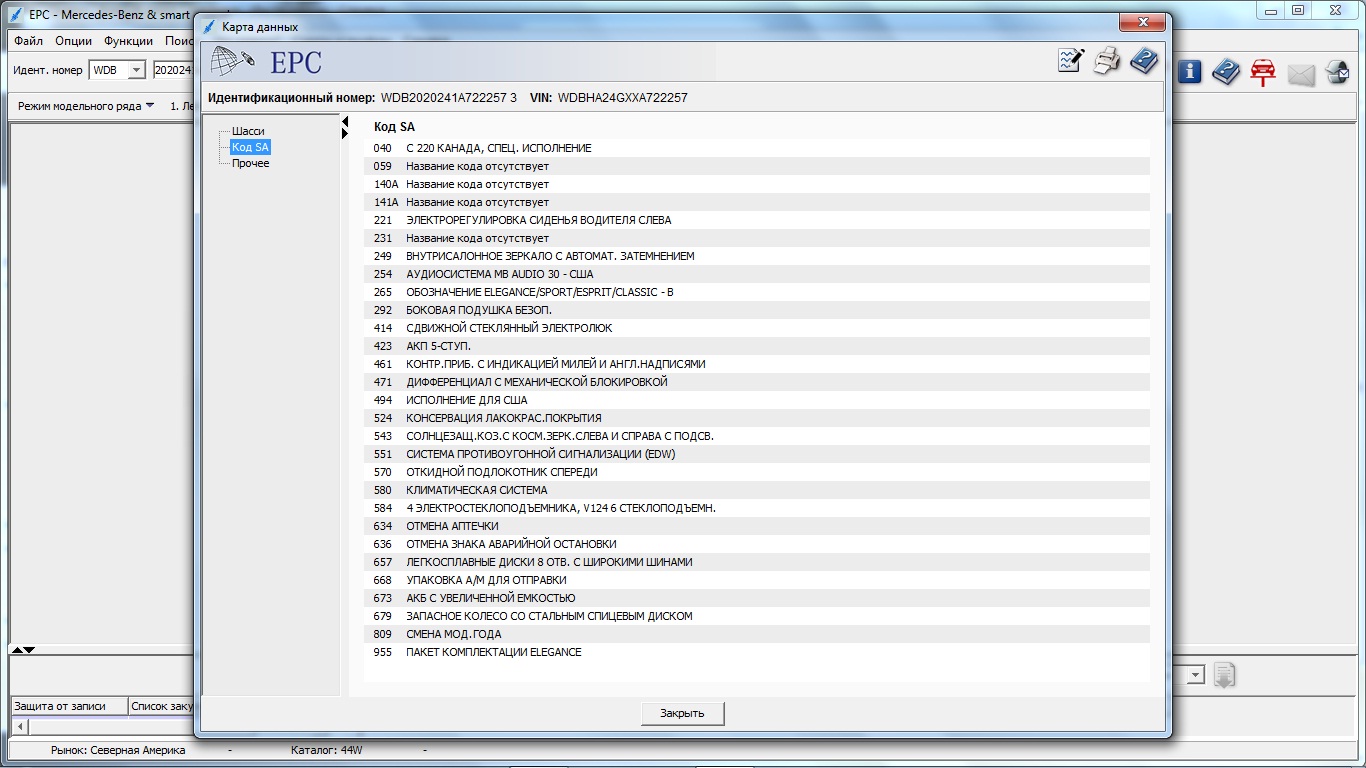Image resolution: width=1366 pixels, height=768 pixels.
Task: Select row 955 ПАКЕТ КОМПЛЕКТАЦИИ ELEGANCE
Action: (757, 652)
